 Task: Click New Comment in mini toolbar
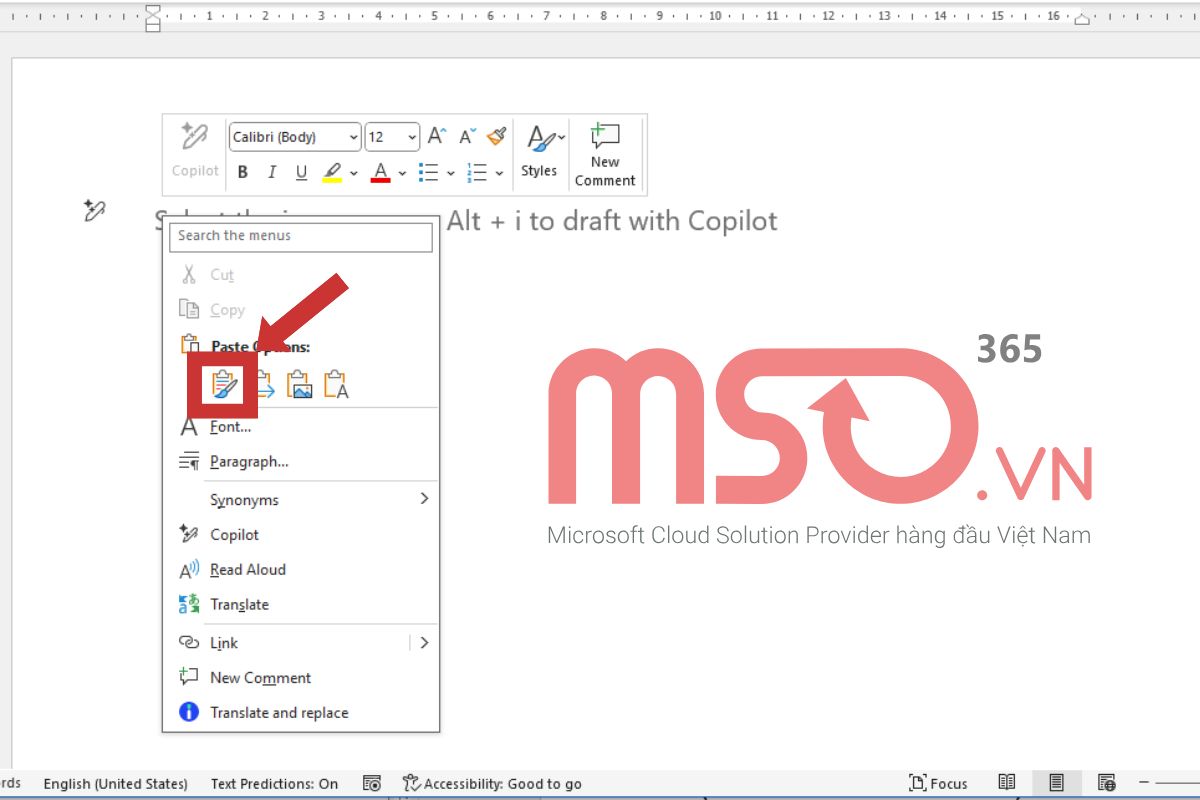point(605,154)
